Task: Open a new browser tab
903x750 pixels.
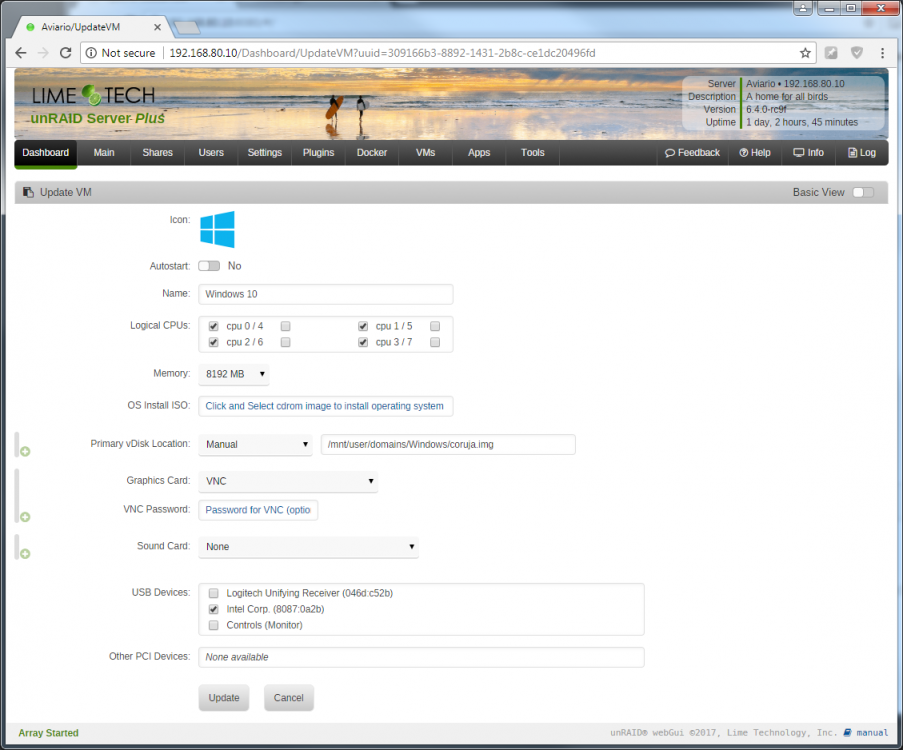Action: pos(187,27)
